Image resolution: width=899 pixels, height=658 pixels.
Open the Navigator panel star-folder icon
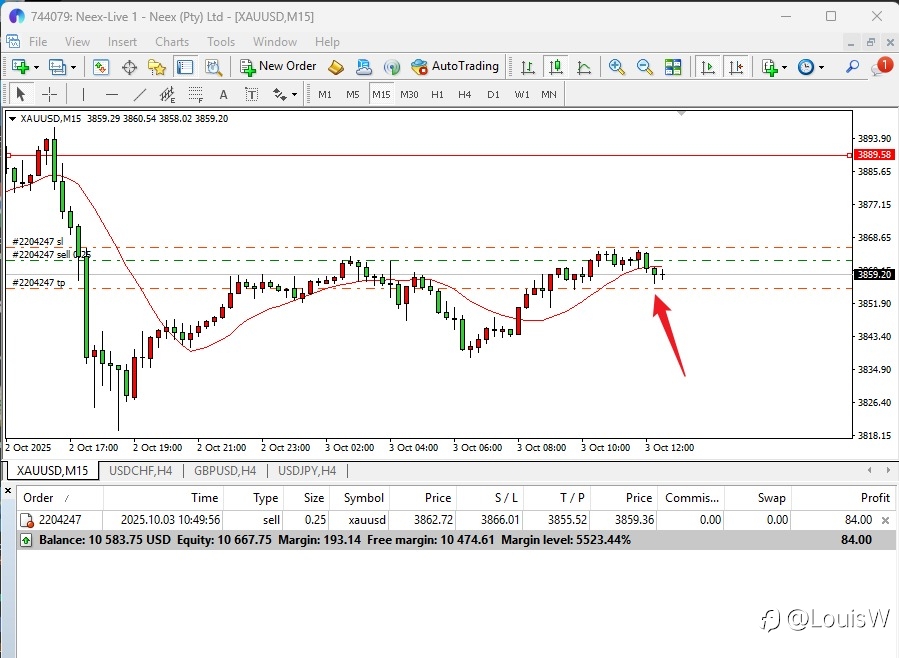click(x=157, y=67)
